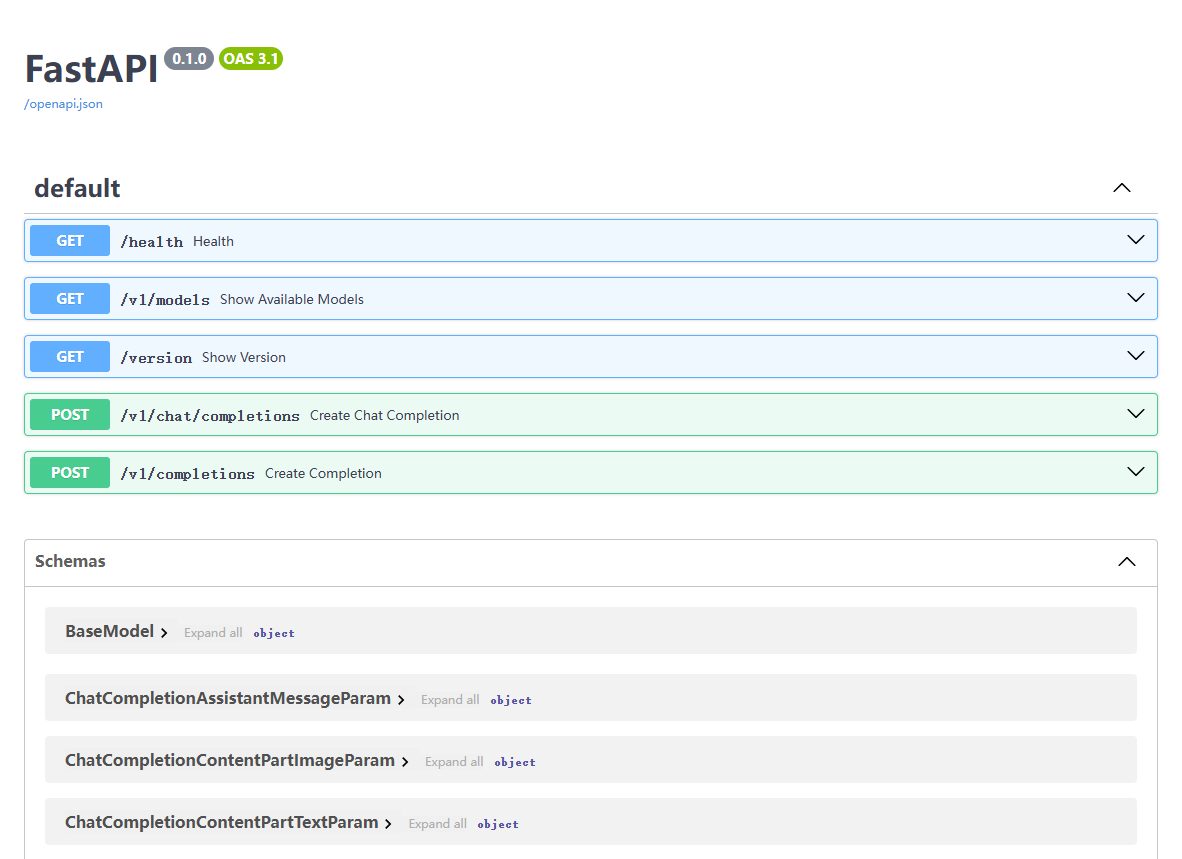The width and height of the screenshot is (1182, 859).
Task: Click the /health path text
Action: point(152,242)
